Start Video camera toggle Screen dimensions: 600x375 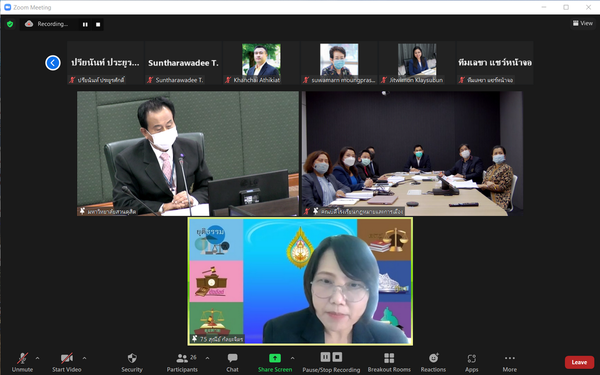pyautogui.click(x=67, y=362)
